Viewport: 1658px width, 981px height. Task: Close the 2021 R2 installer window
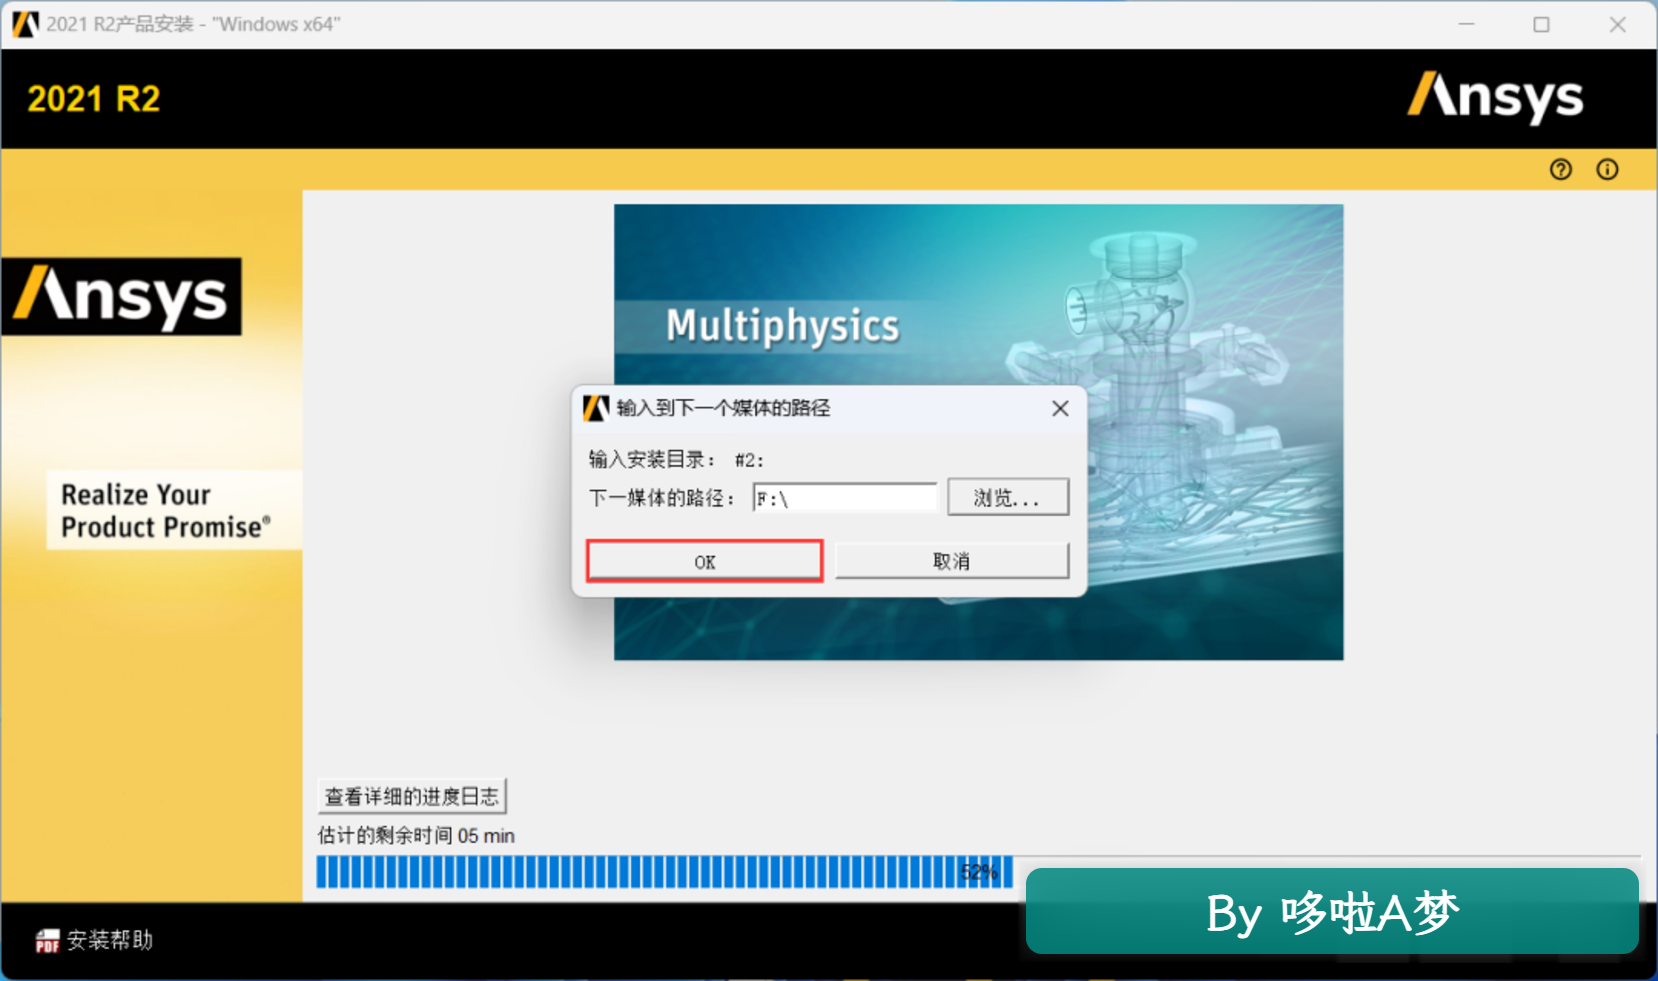click(x=1617, y=24)
